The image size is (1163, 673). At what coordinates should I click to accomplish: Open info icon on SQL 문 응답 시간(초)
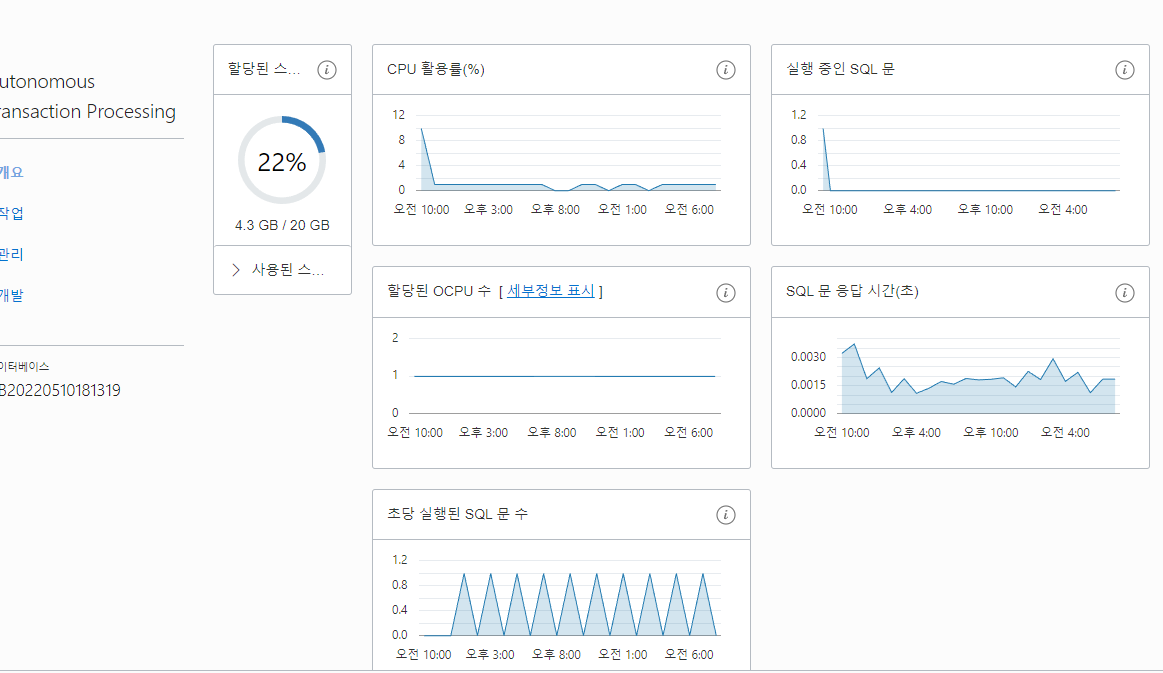point(1124,292)
